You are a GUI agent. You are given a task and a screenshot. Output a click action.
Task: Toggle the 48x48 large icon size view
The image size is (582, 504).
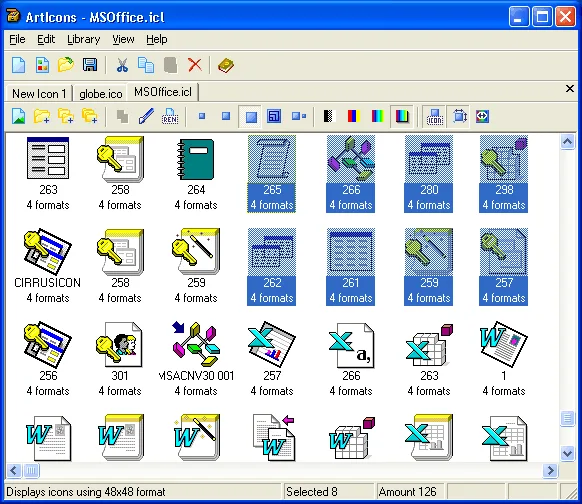(251, 117)
